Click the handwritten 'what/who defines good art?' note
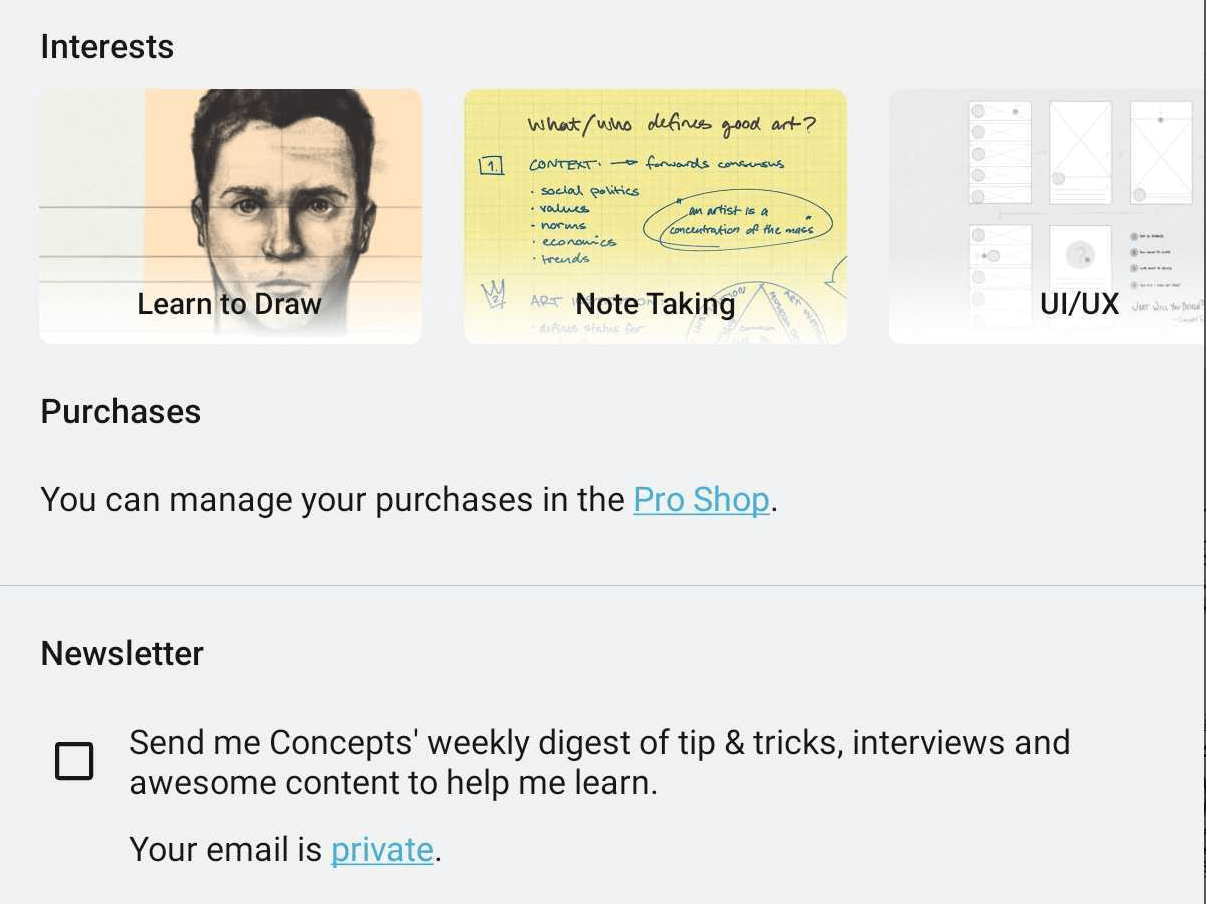Image resolution: width=1206 pixels, height=904 pixels. pos(671,125)
